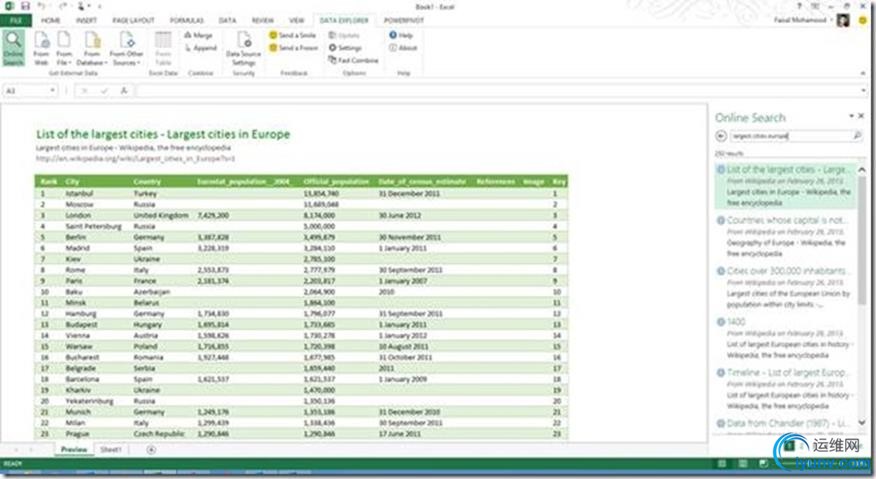Open Data Explorer Settings option
The height and width of the screenshot is (479, 876).
click(x=345, y=48)
